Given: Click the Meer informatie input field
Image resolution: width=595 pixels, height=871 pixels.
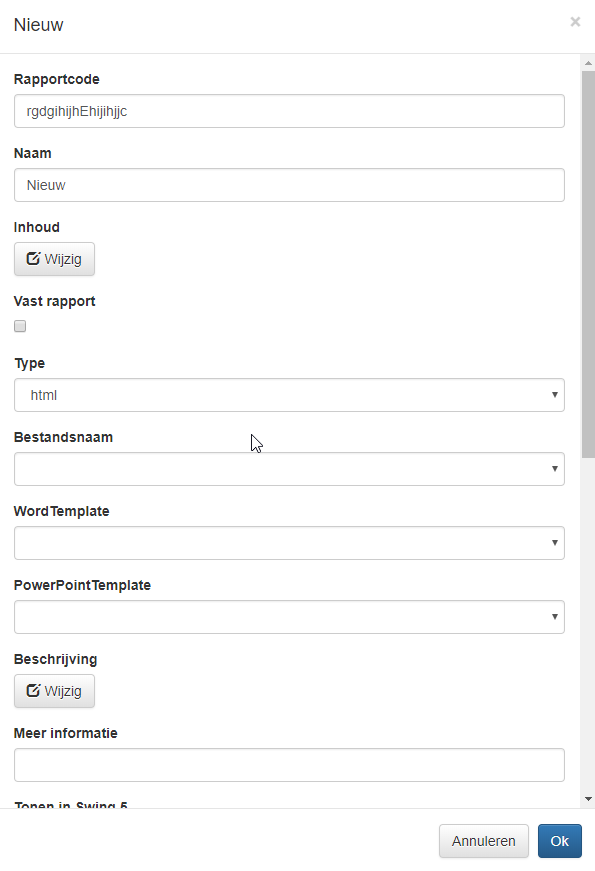Looking at the screenshot, I should coord(289,765).
